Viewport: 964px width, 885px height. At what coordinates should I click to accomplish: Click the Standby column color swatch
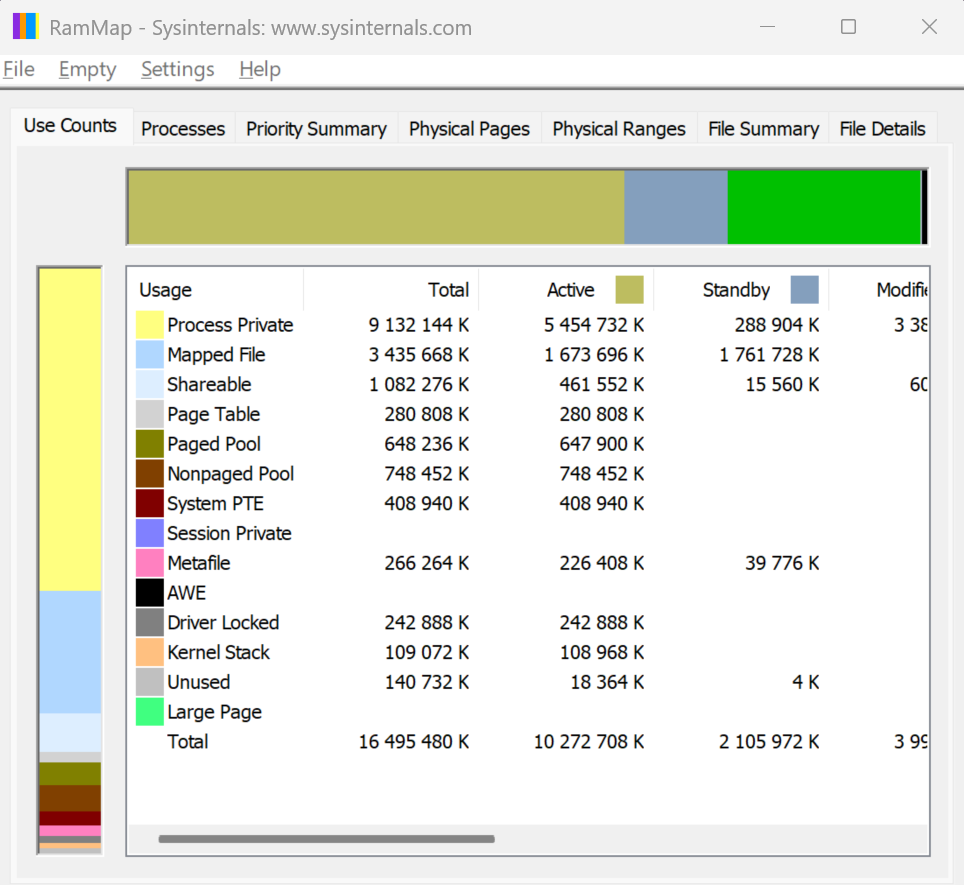(x=804, y=289)
